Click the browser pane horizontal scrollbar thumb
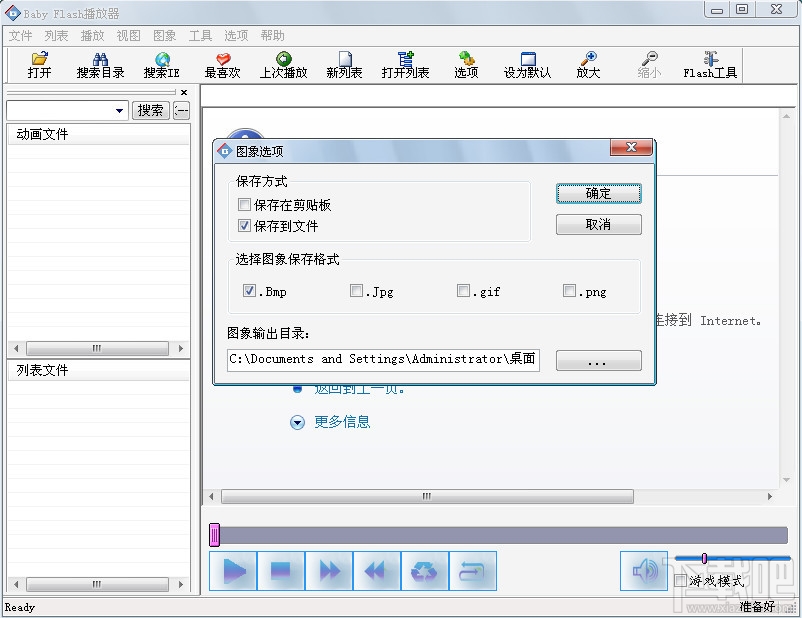The height and width of the screenshot is (618, 802). click(x=427, y=496)
